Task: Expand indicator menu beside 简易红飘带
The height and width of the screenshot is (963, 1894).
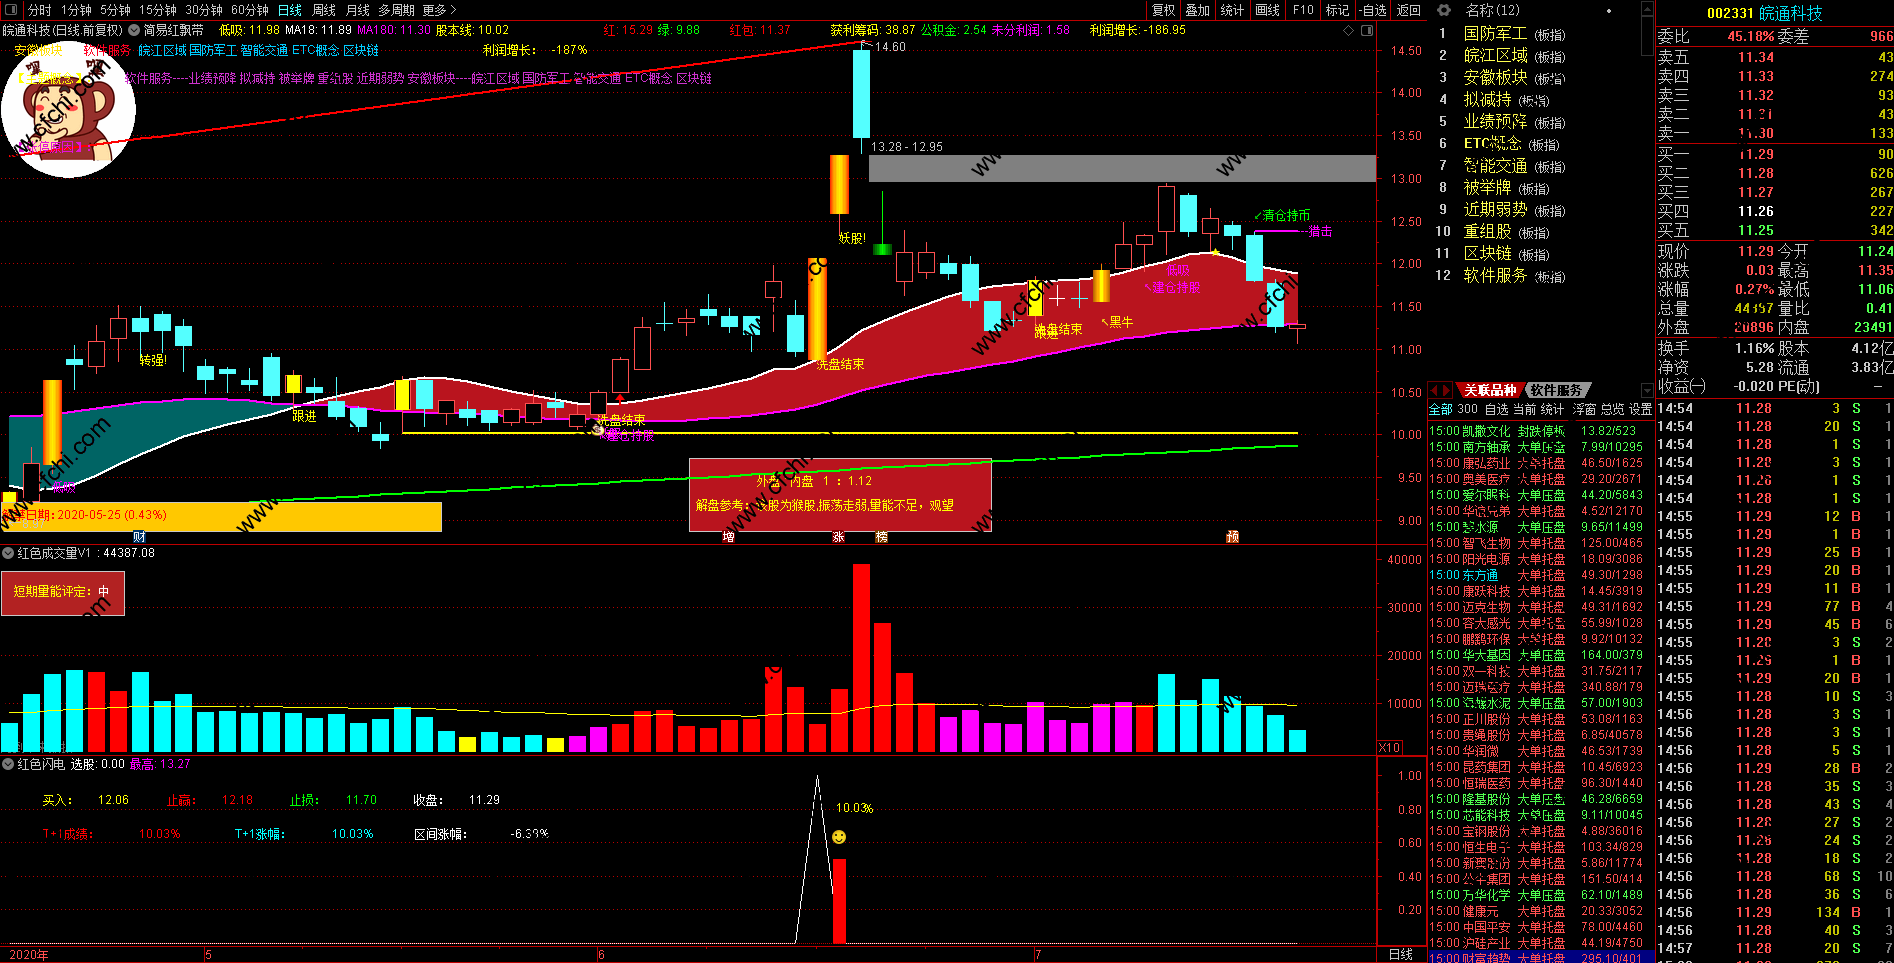Action: (134, 31)
